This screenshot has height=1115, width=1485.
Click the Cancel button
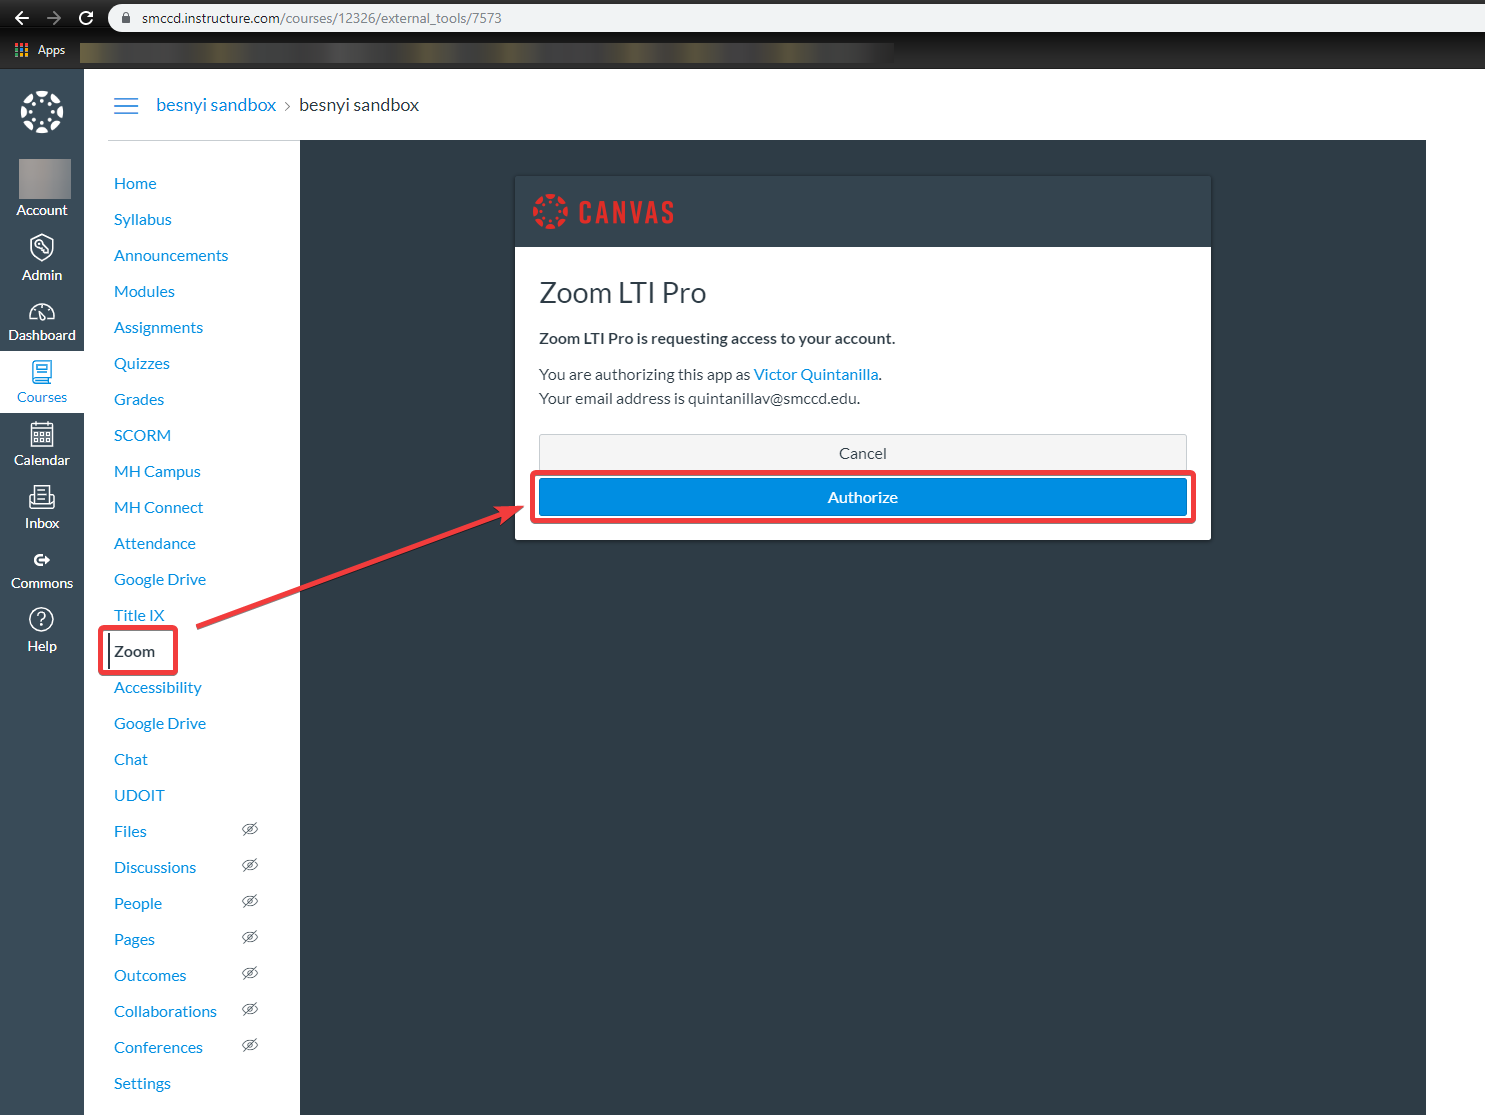[x=863, y=452]
